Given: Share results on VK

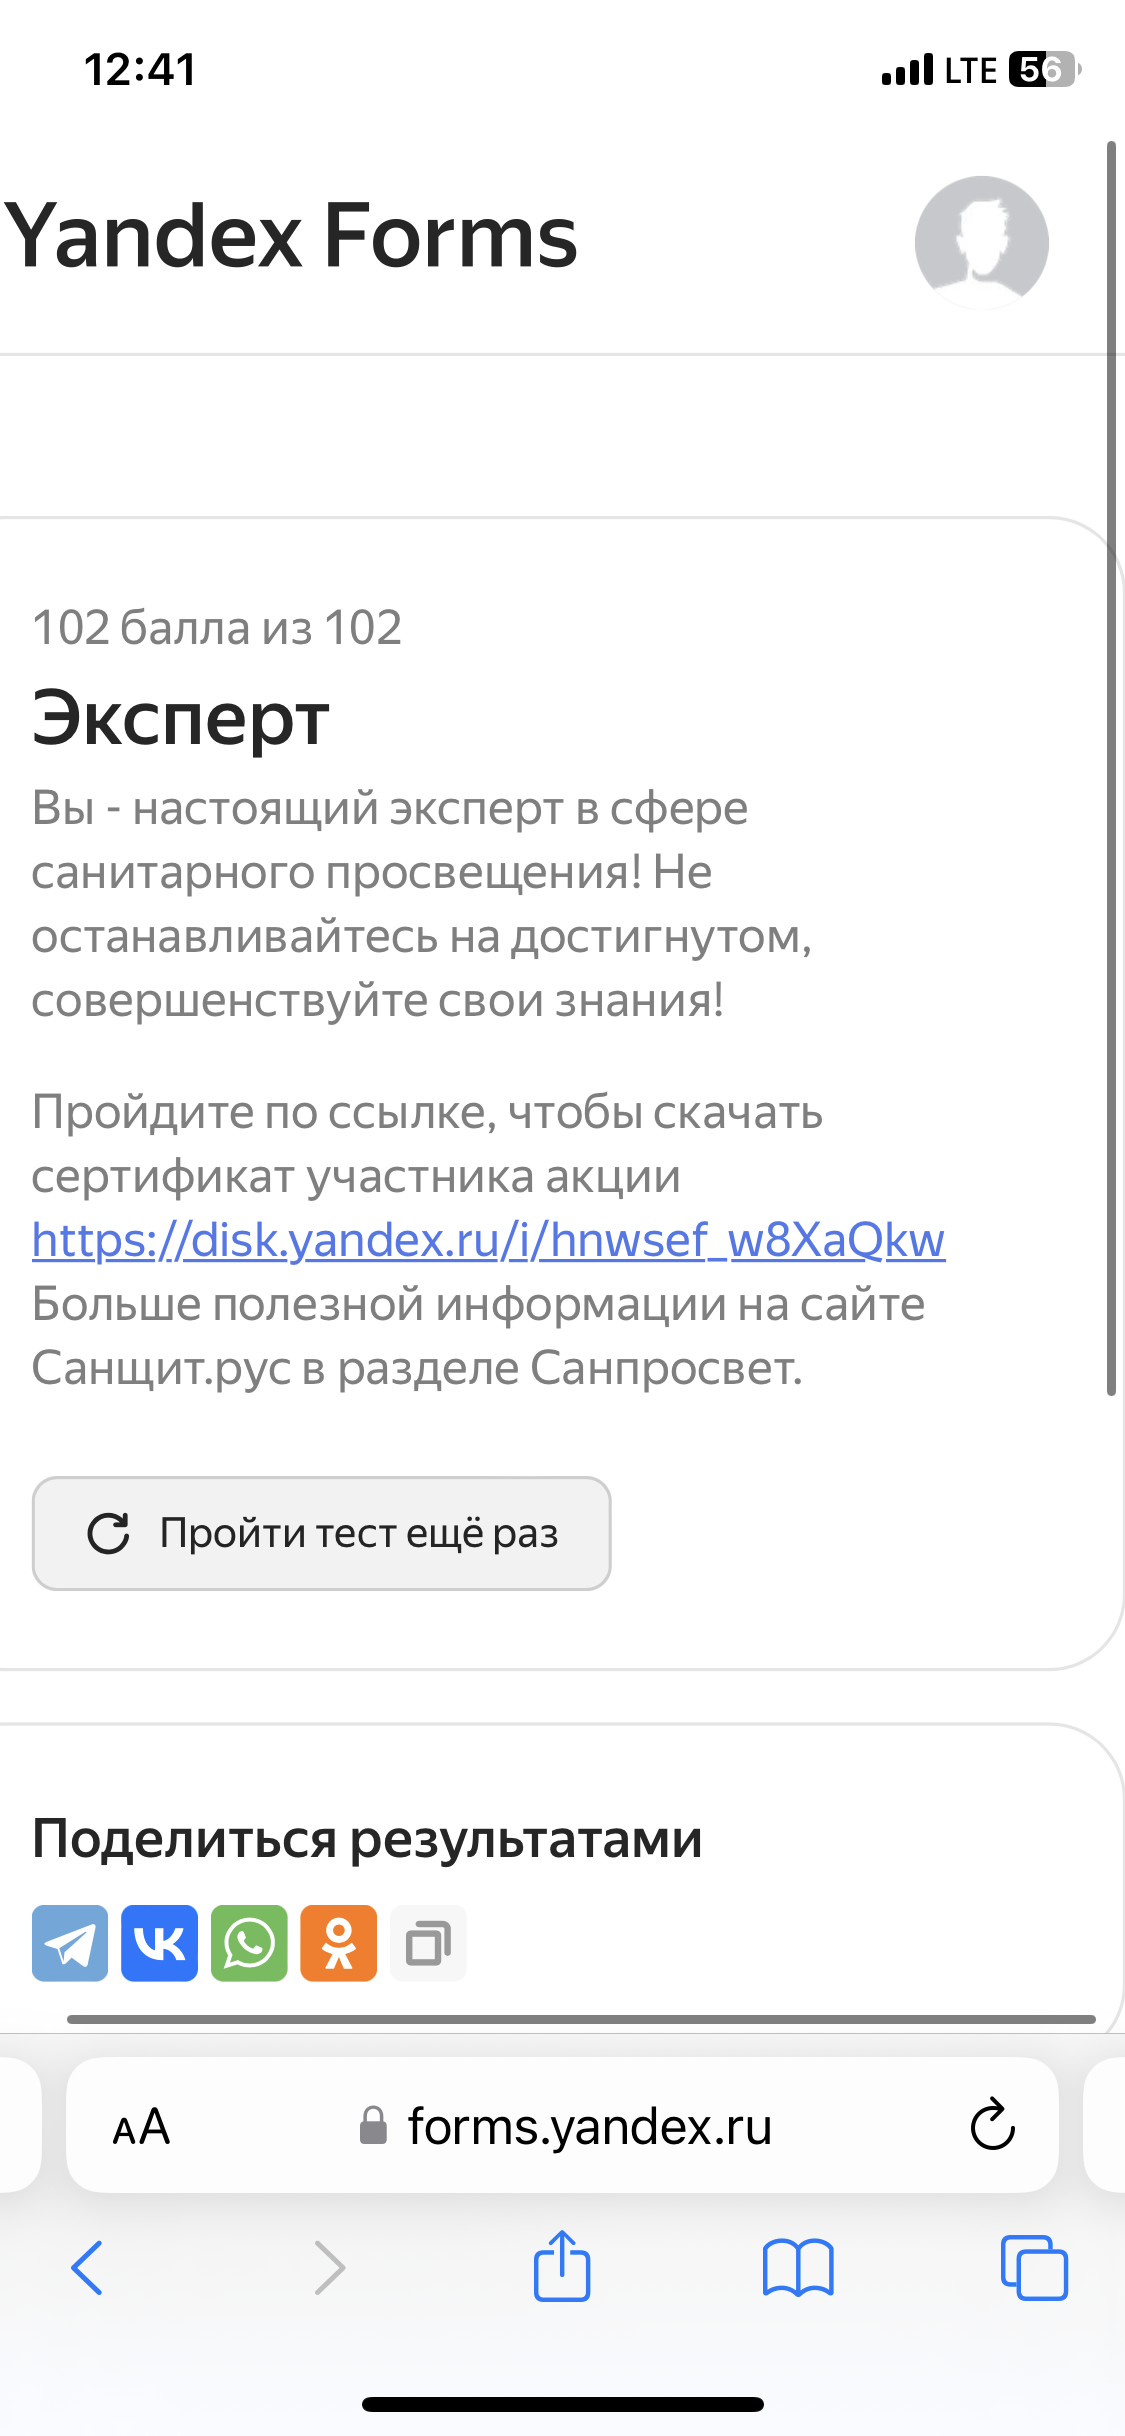Looking at the screenshot, I should pyautogui.click(x=159, y=1943).
